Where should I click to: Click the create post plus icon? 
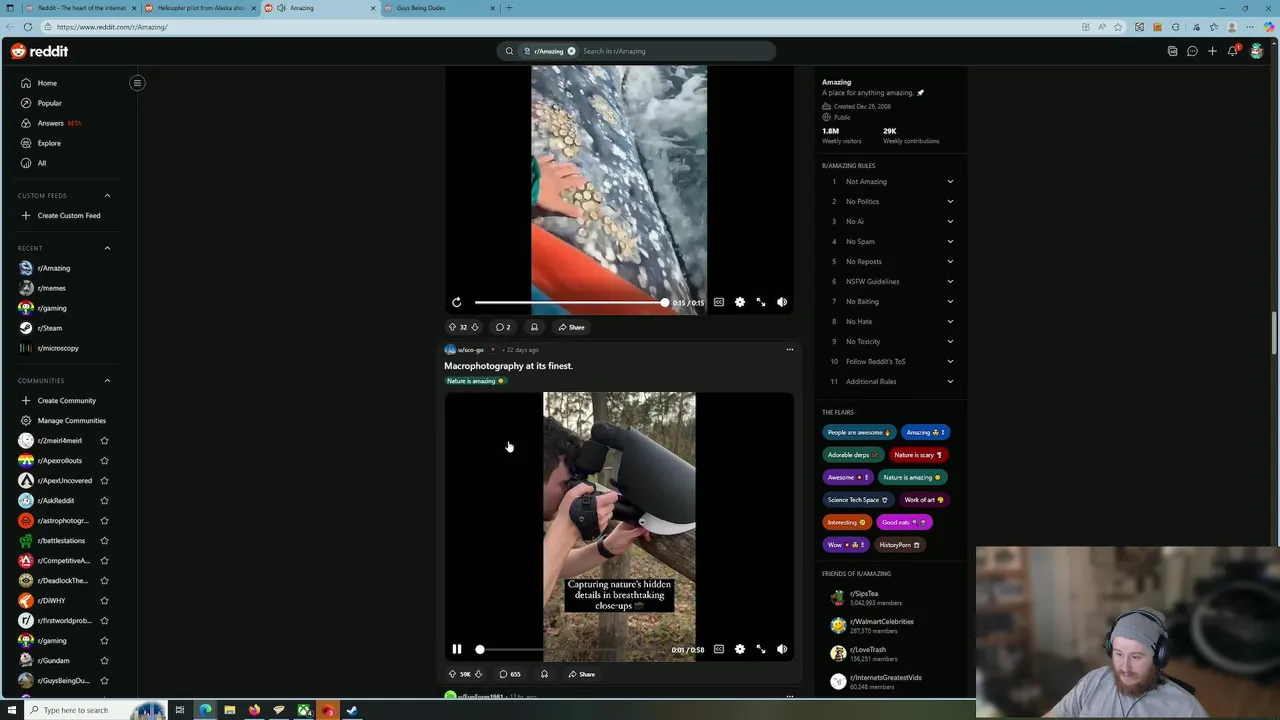pos(1212,51)
